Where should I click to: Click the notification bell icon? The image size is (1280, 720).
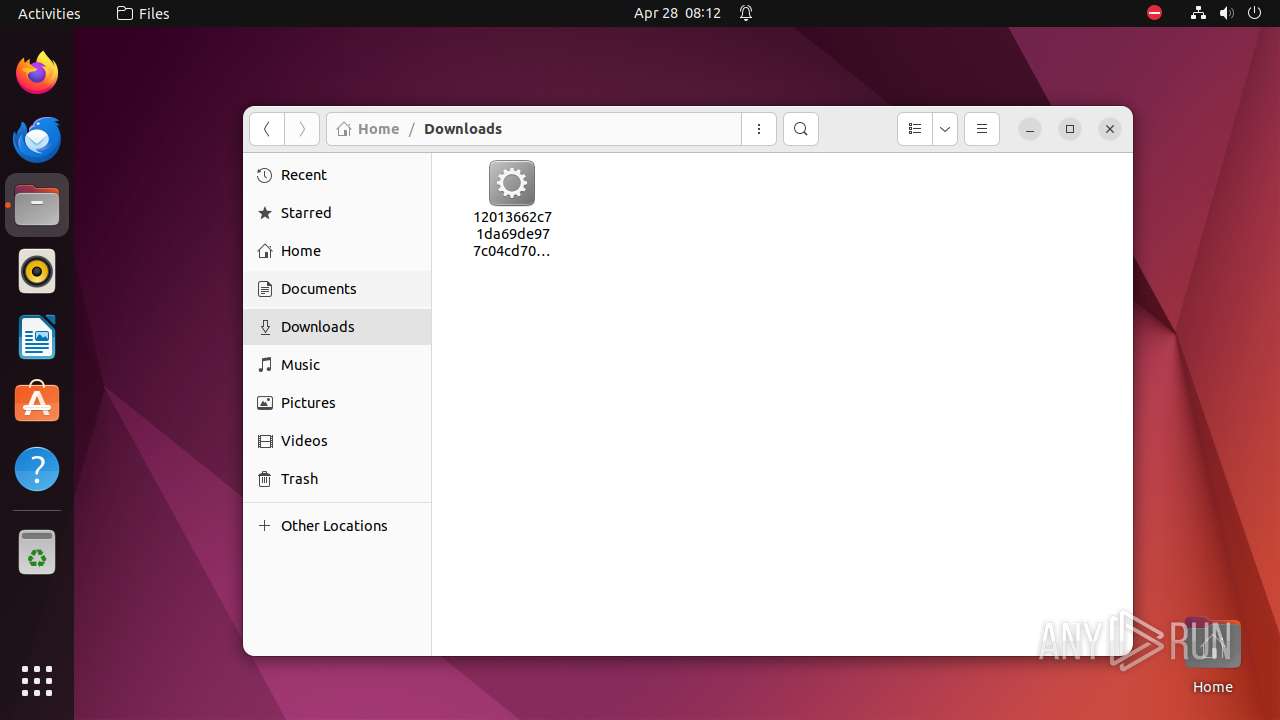[746, 13]
